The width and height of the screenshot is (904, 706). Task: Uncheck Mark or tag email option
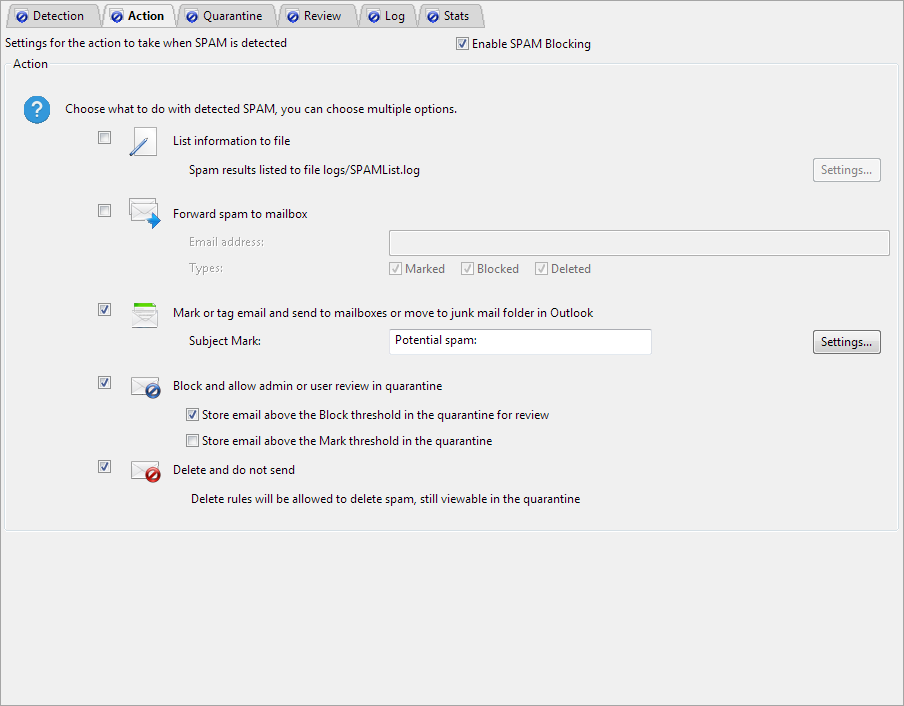104,310
